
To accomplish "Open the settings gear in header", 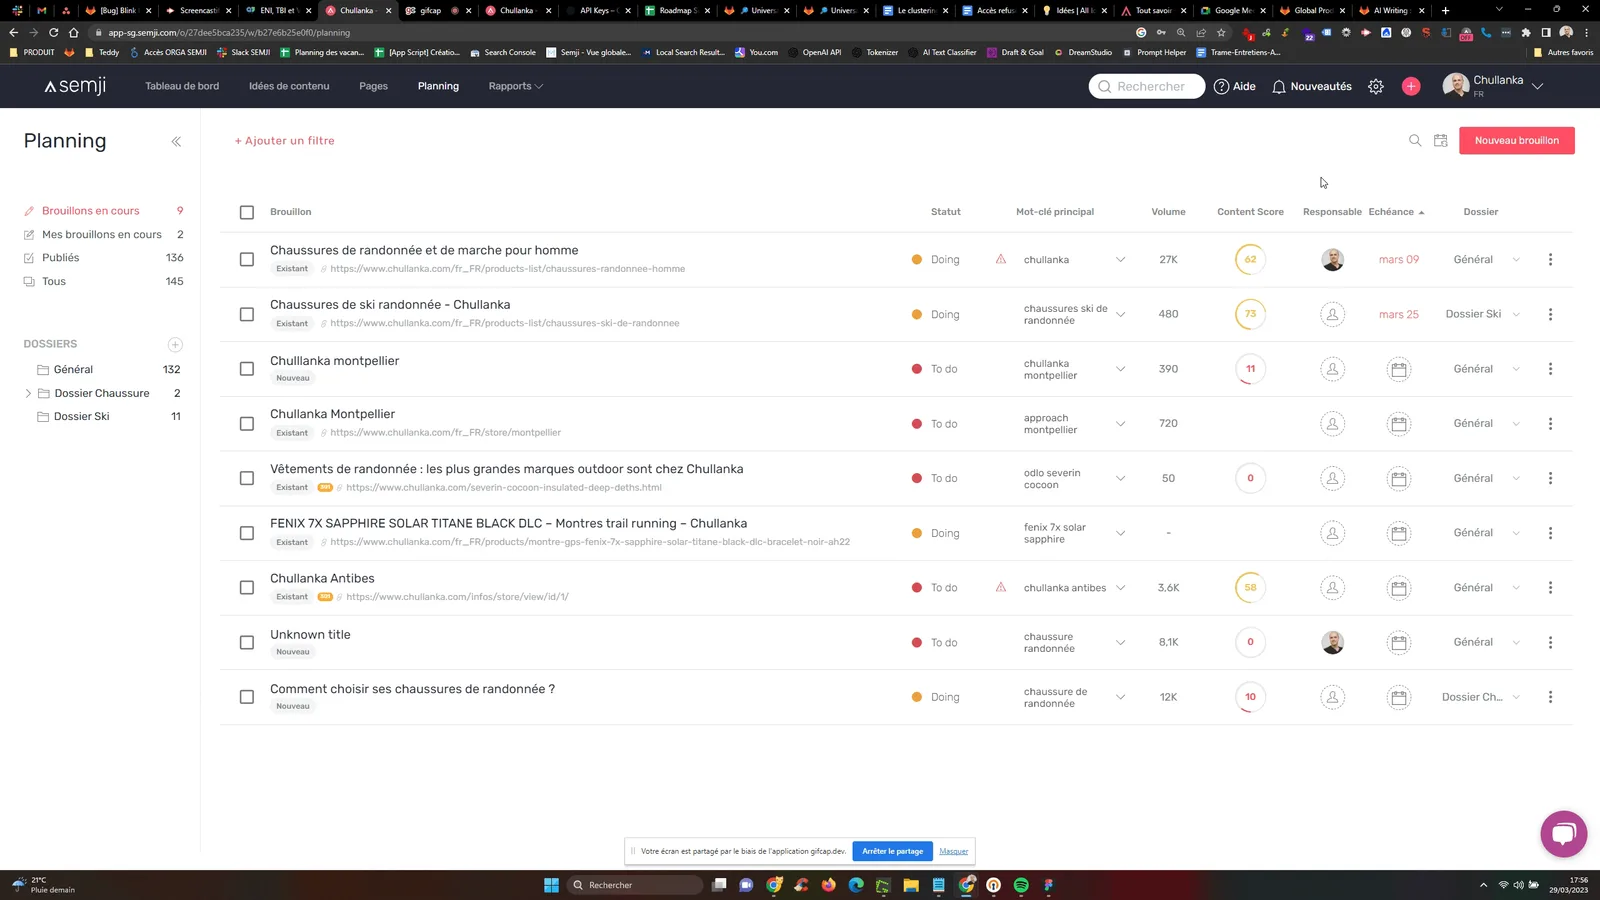I will (1376, 87).
